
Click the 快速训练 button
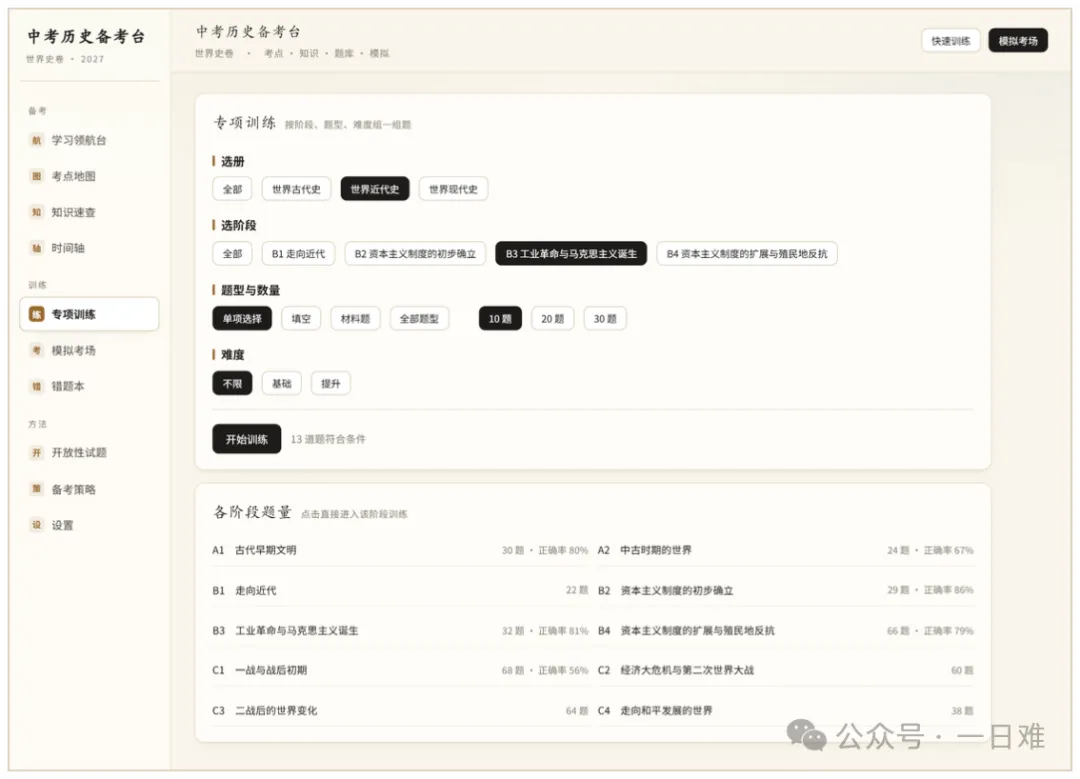coord(951,41)
